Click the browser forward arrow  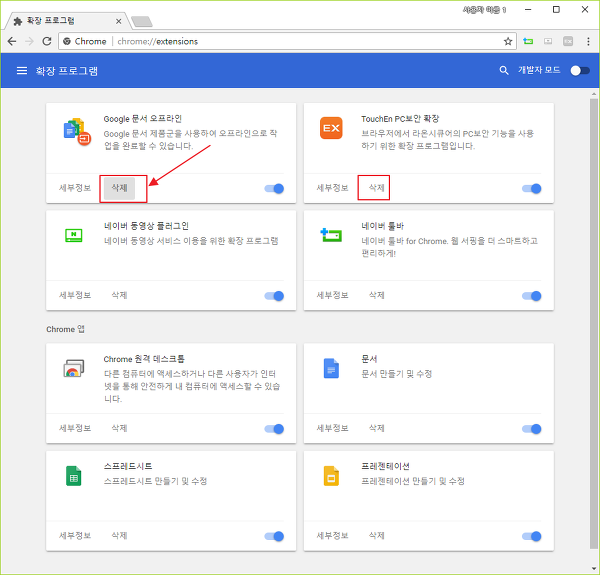click(29, 41)
